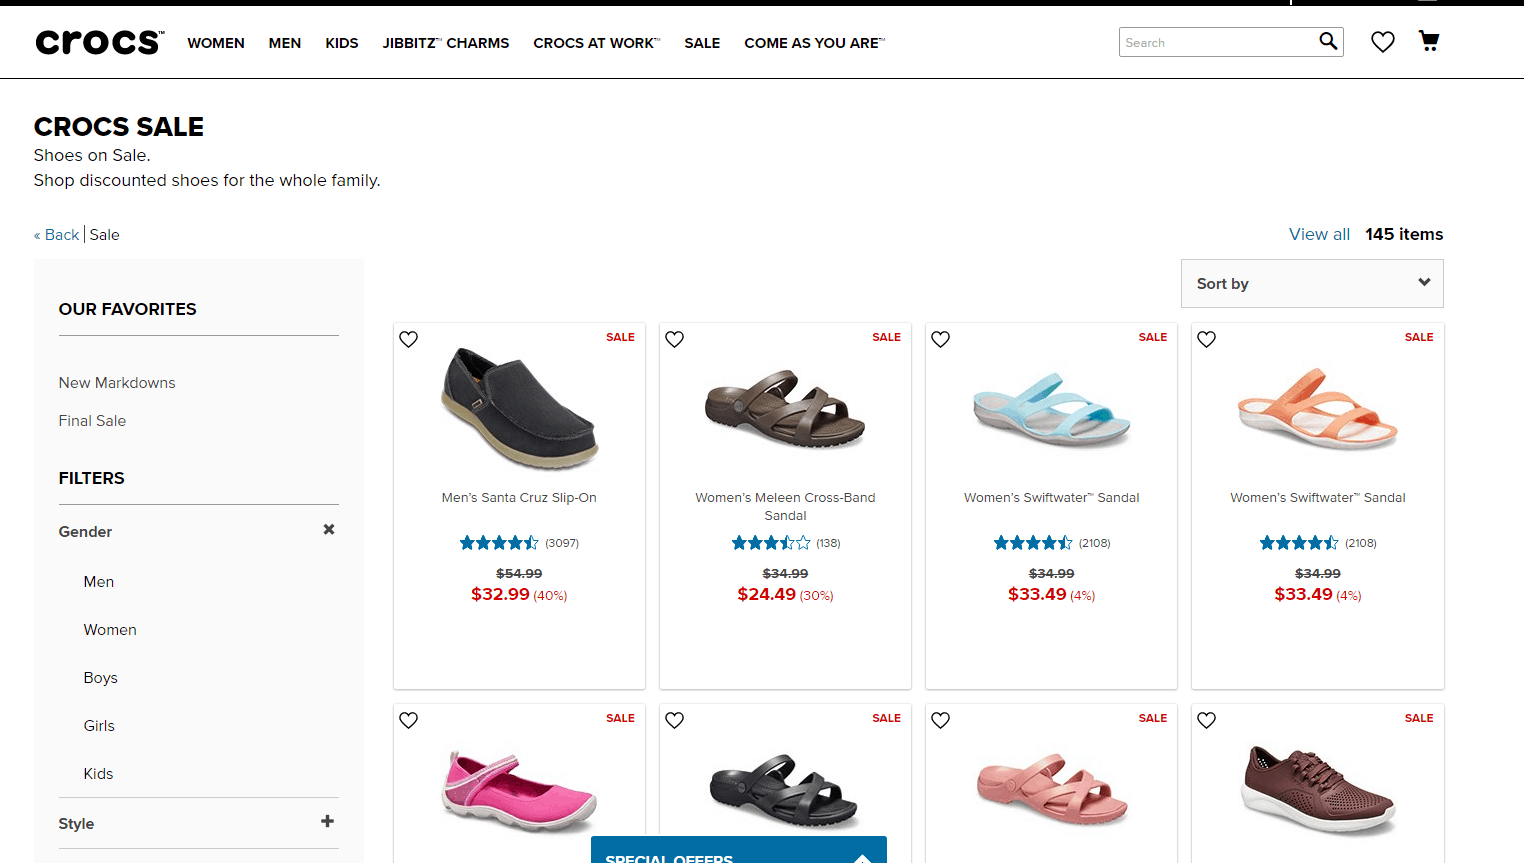Click the star rating of the light blue Swiftwater
The image size is (1524, 863).
point(1033,543)
